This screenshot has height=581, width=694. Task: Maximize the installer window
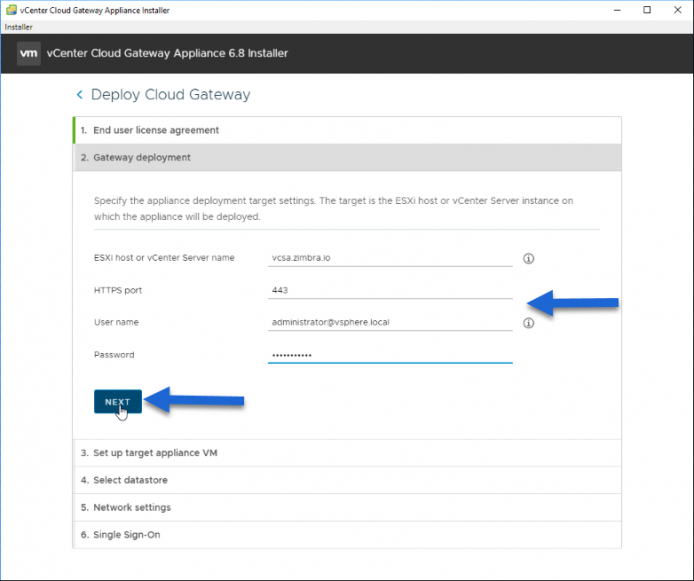click(647, 10)
